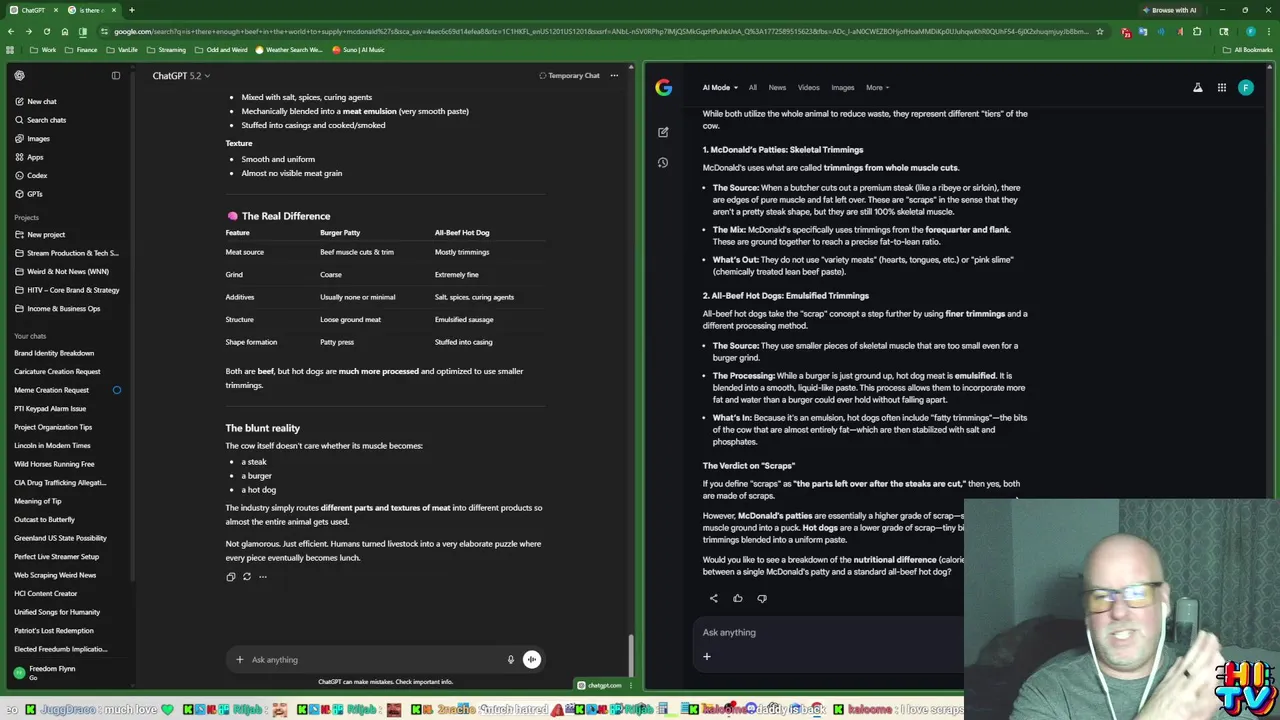Open the Odd and Weird bookmarks folder

(221, 49)
